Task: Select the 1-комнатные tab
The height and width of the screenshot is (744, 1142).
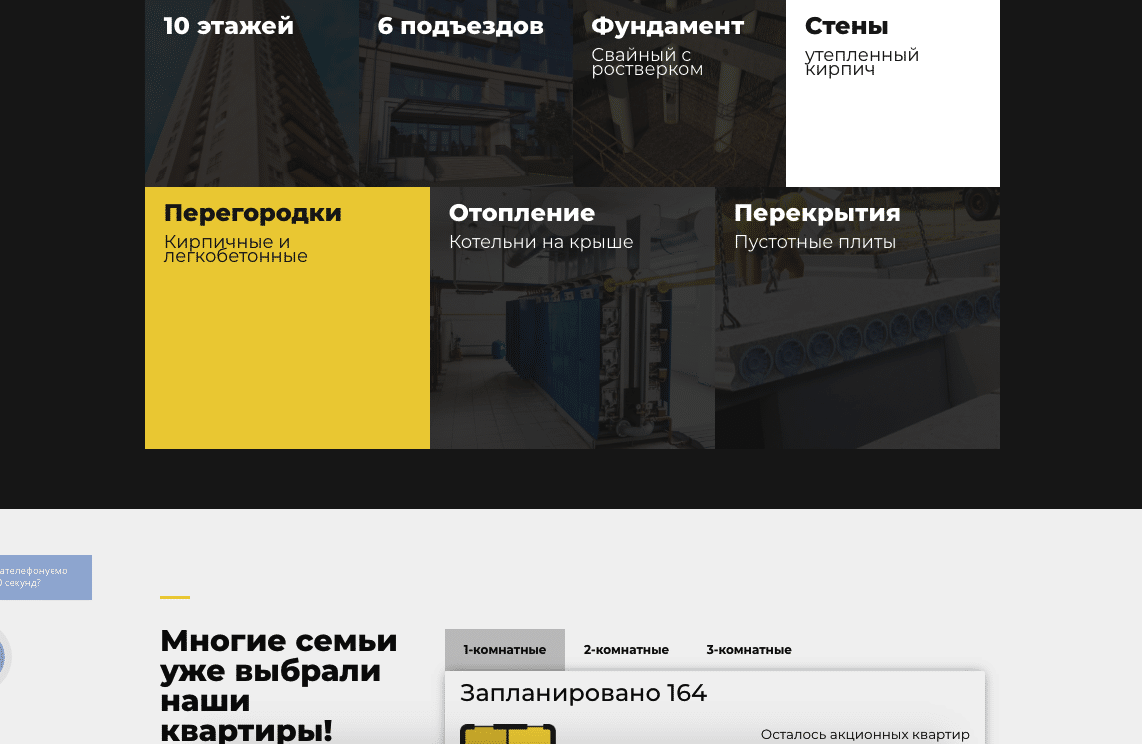Action: [504, 650]
